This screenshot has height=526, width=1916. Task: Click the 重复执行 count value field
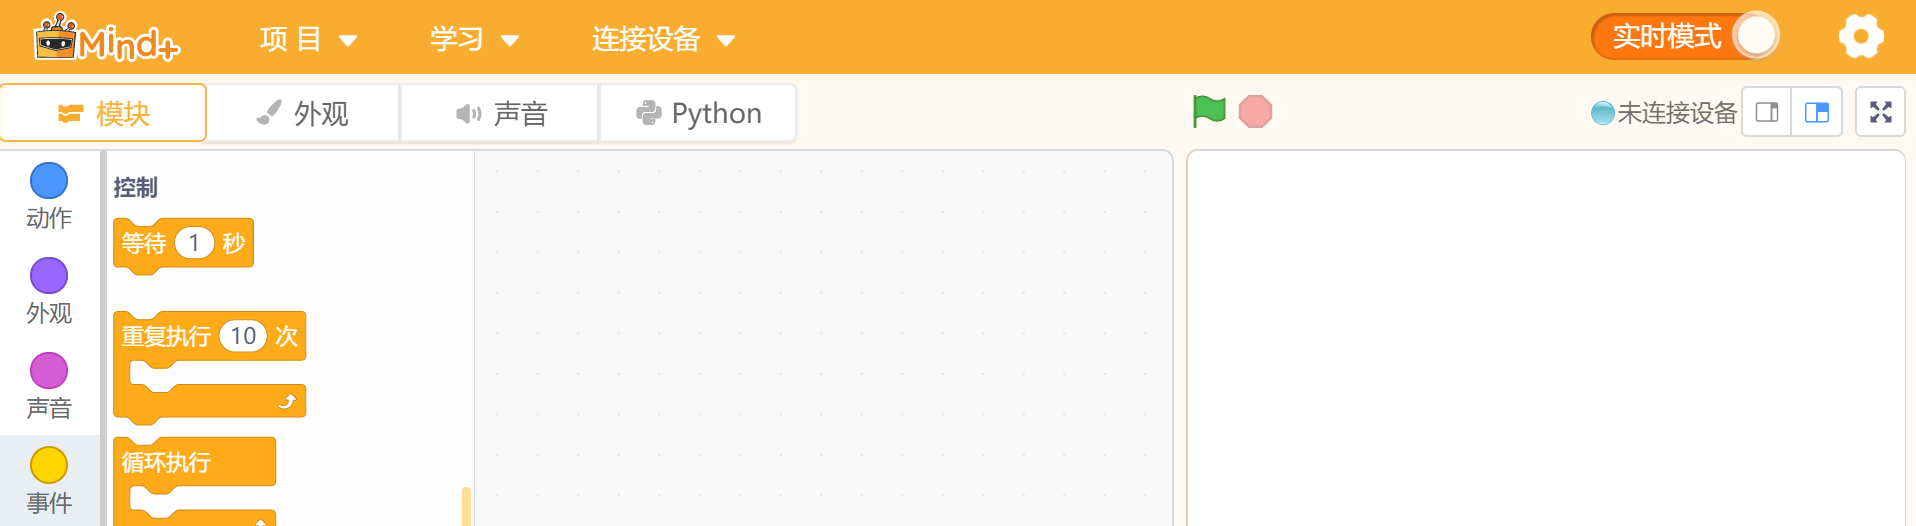tap(243, 336)
